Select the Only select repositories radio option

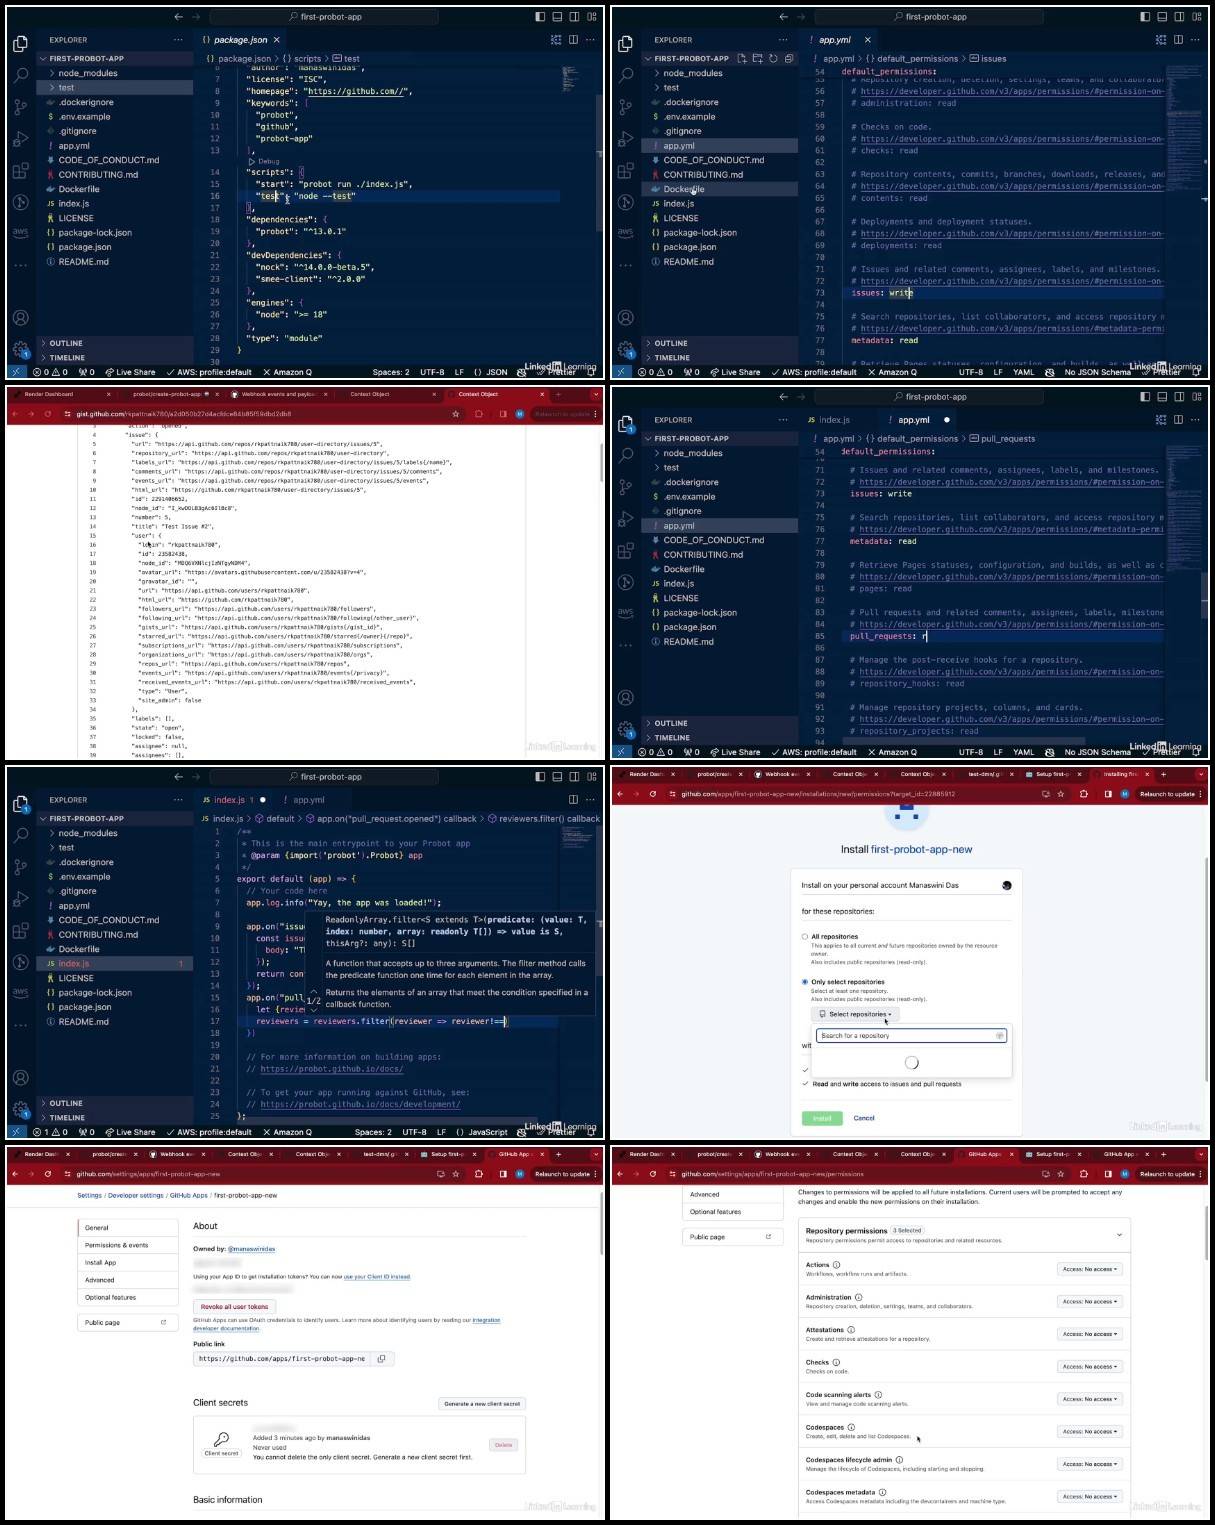pos(805,982)
